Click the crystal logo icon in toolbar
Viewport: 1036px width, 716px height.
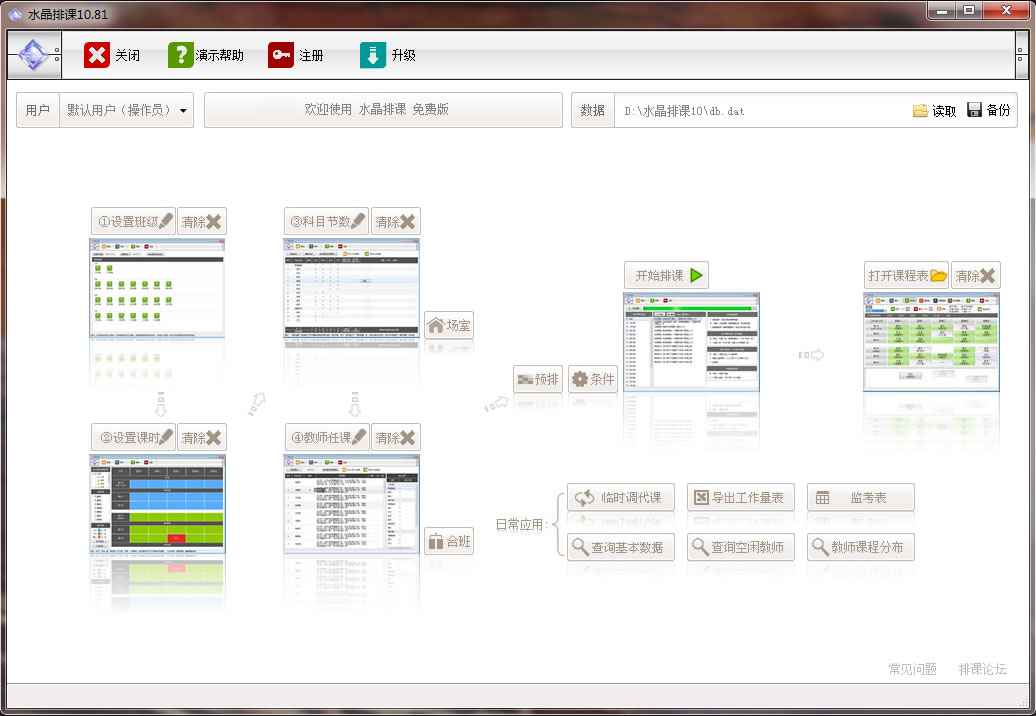34,55
